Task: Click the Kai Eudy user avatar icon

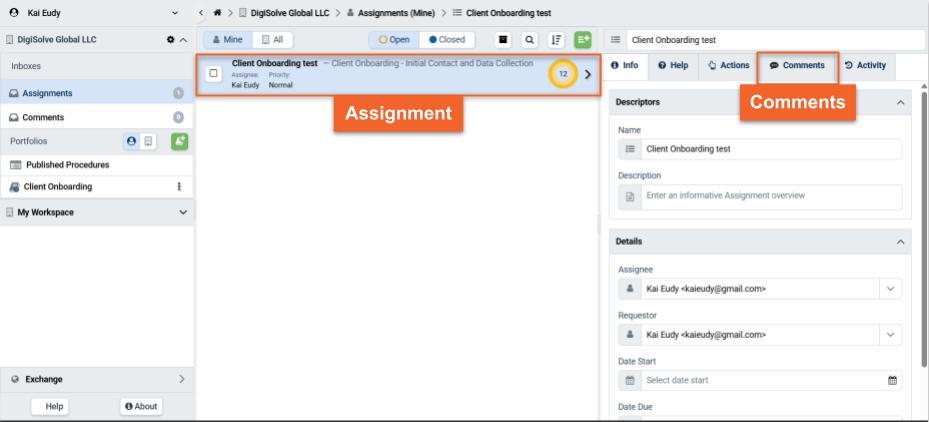Action: pyautogui.click(x=14, y=12)
